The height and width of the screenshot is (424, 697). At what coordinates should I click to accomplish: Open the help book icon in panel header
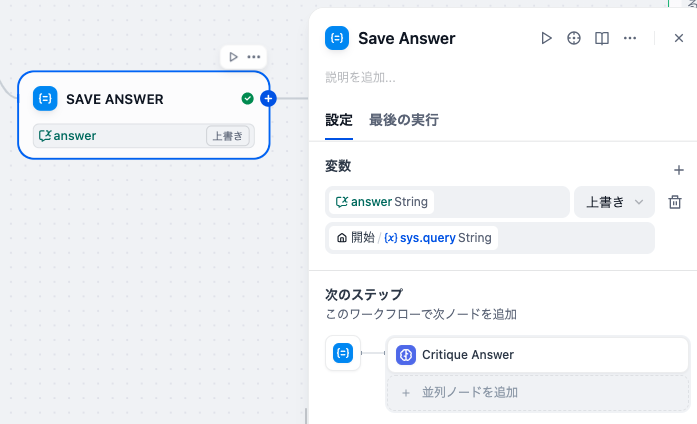[x=602, y=38]
